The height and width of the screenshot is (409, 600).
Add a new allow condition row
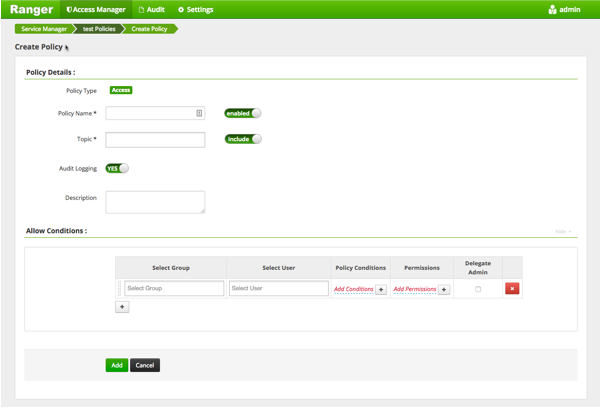point(122,307)
